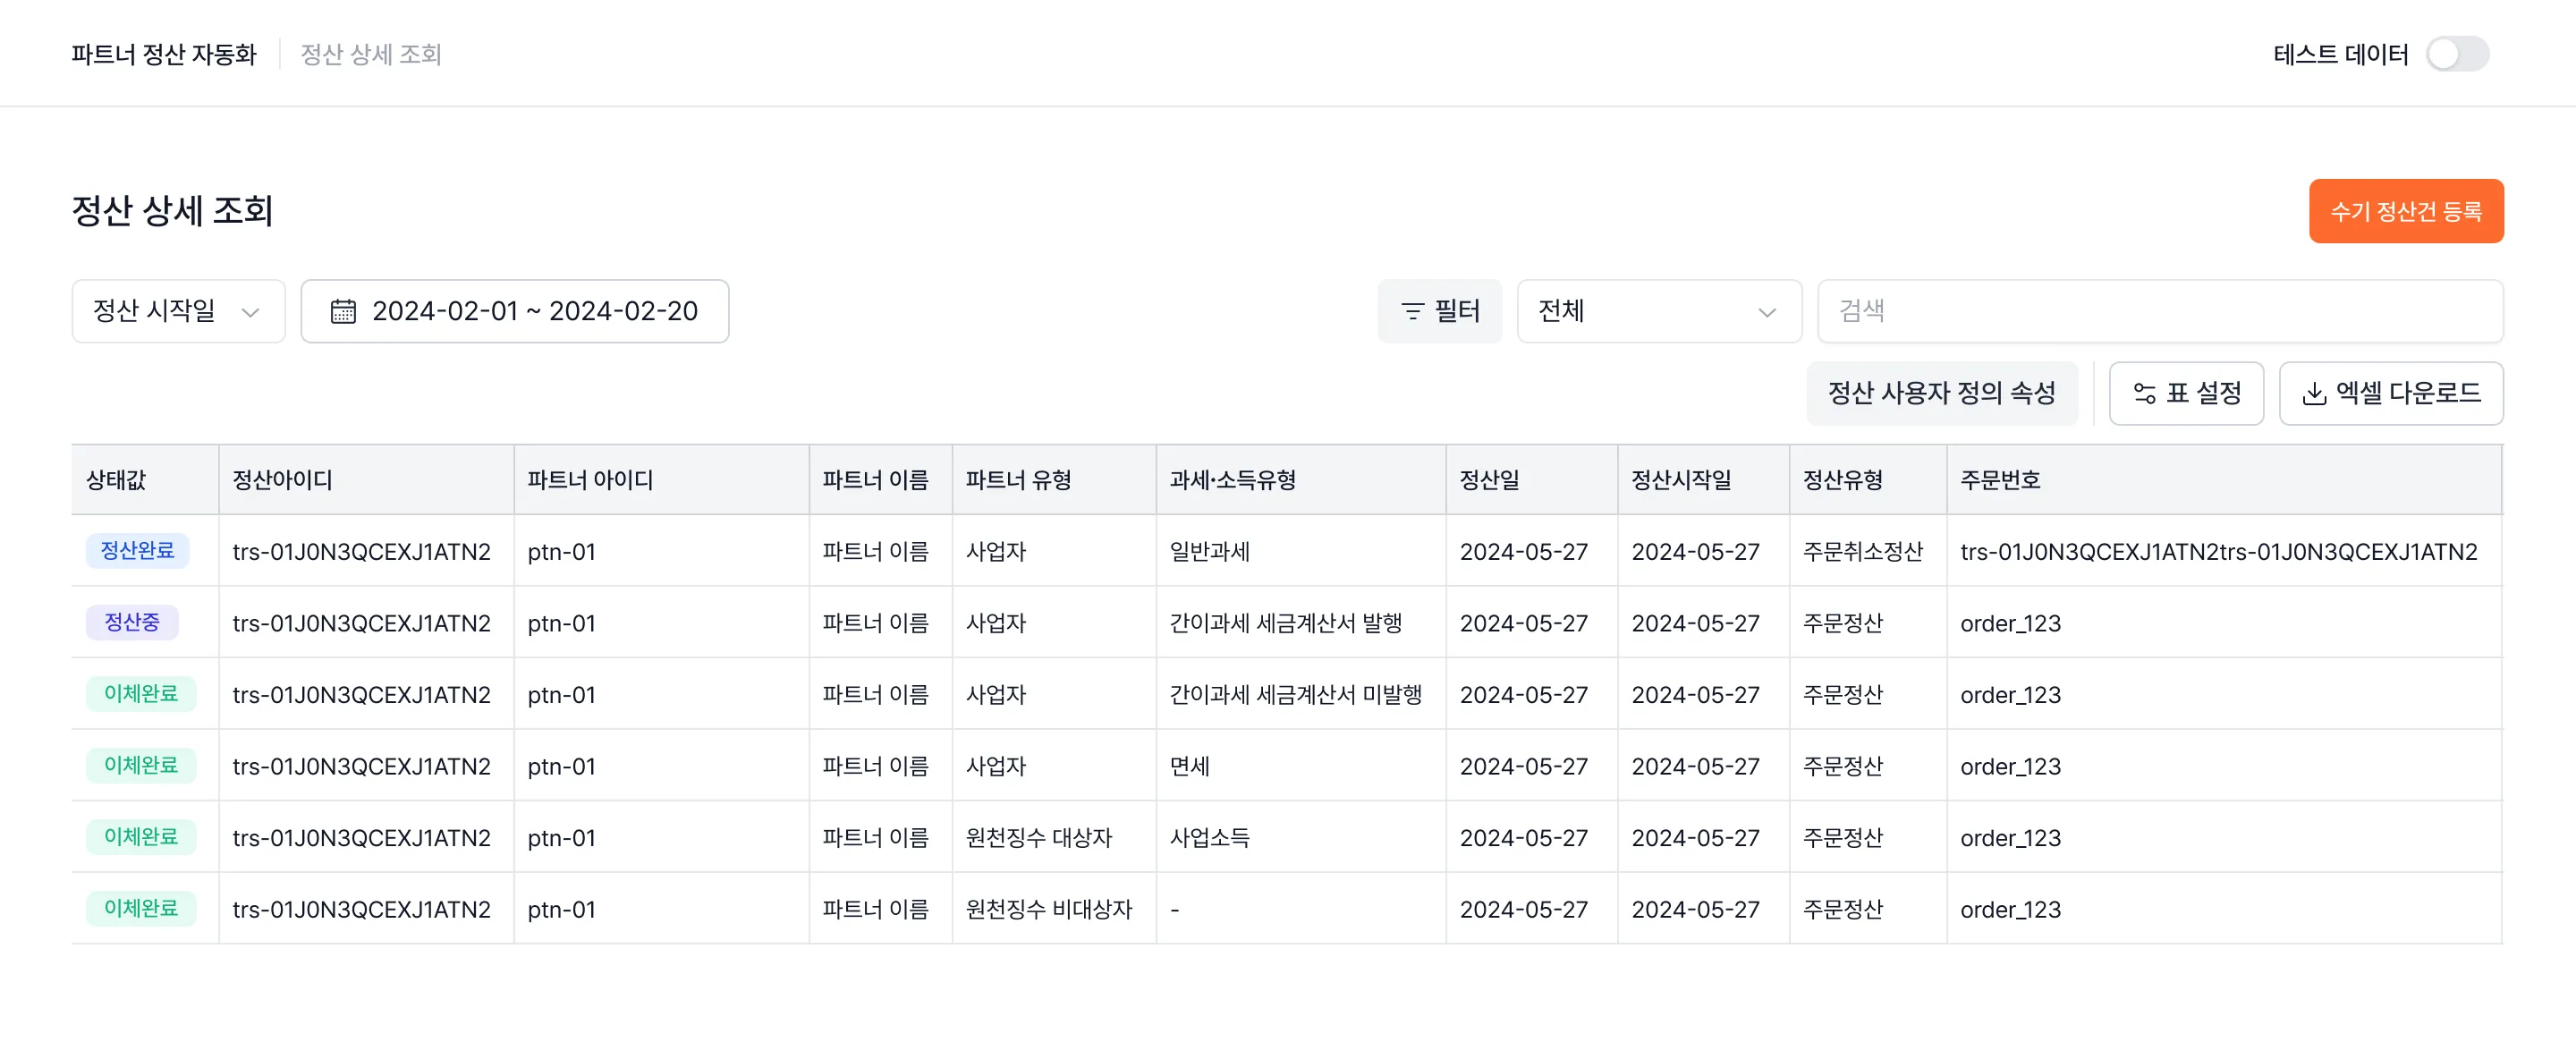This screenshot has width=2576, height=1042.
Task: Click the 수기 정산건 등록 button
Action: tap(2406, 211)
